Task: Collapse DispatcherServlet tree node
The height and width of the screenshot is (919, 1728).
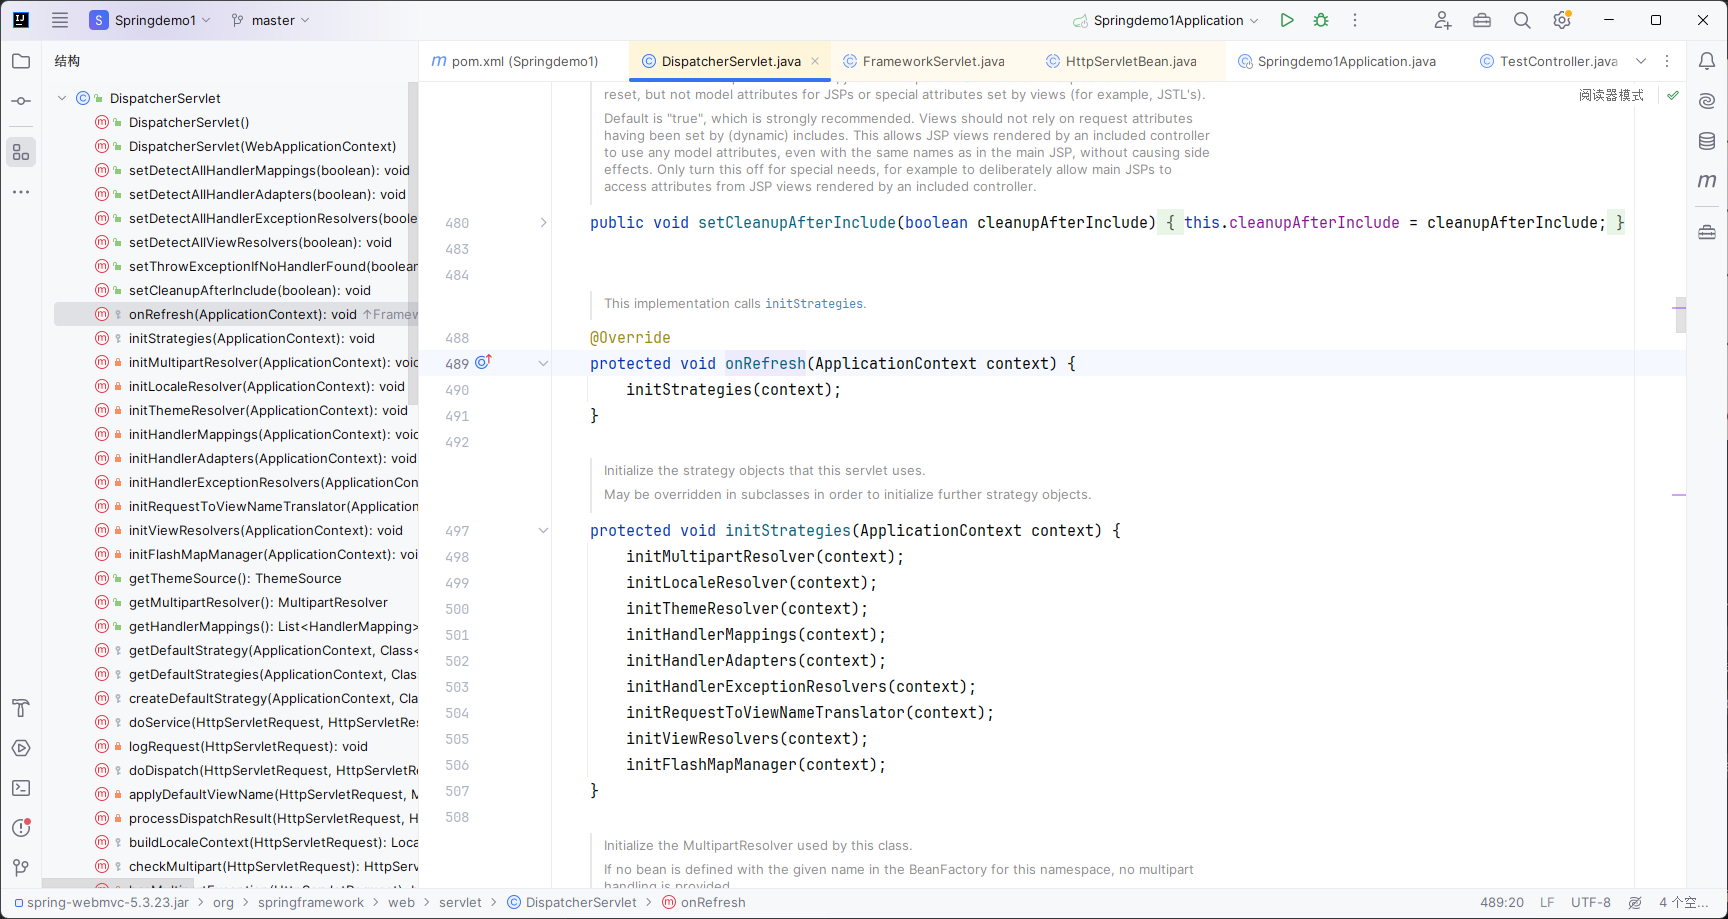Action: click(x=62, y=98)
